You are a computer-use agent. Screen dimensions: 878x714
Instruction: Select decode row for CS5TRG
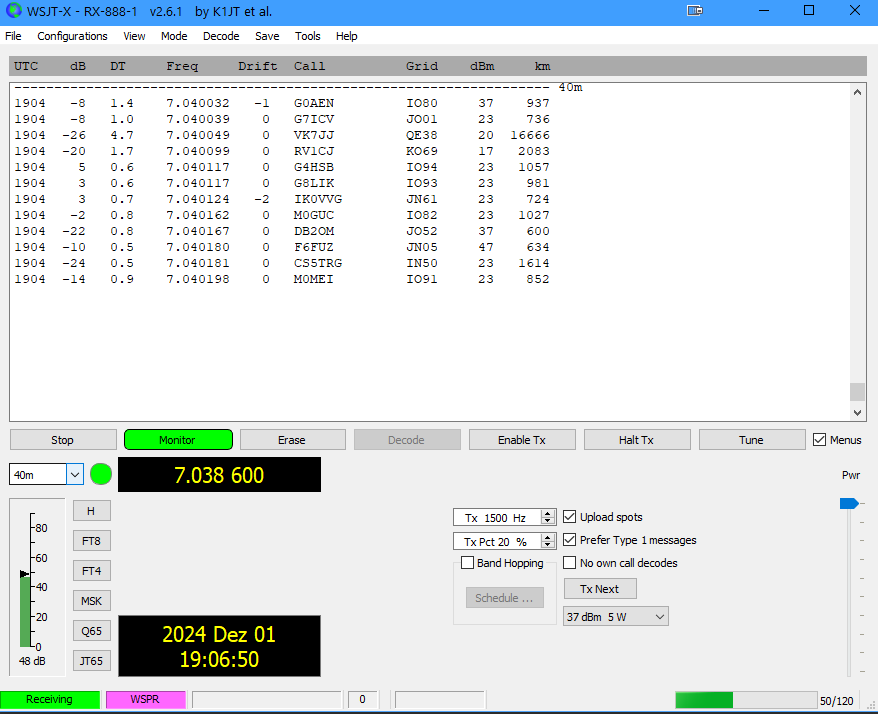282,263
